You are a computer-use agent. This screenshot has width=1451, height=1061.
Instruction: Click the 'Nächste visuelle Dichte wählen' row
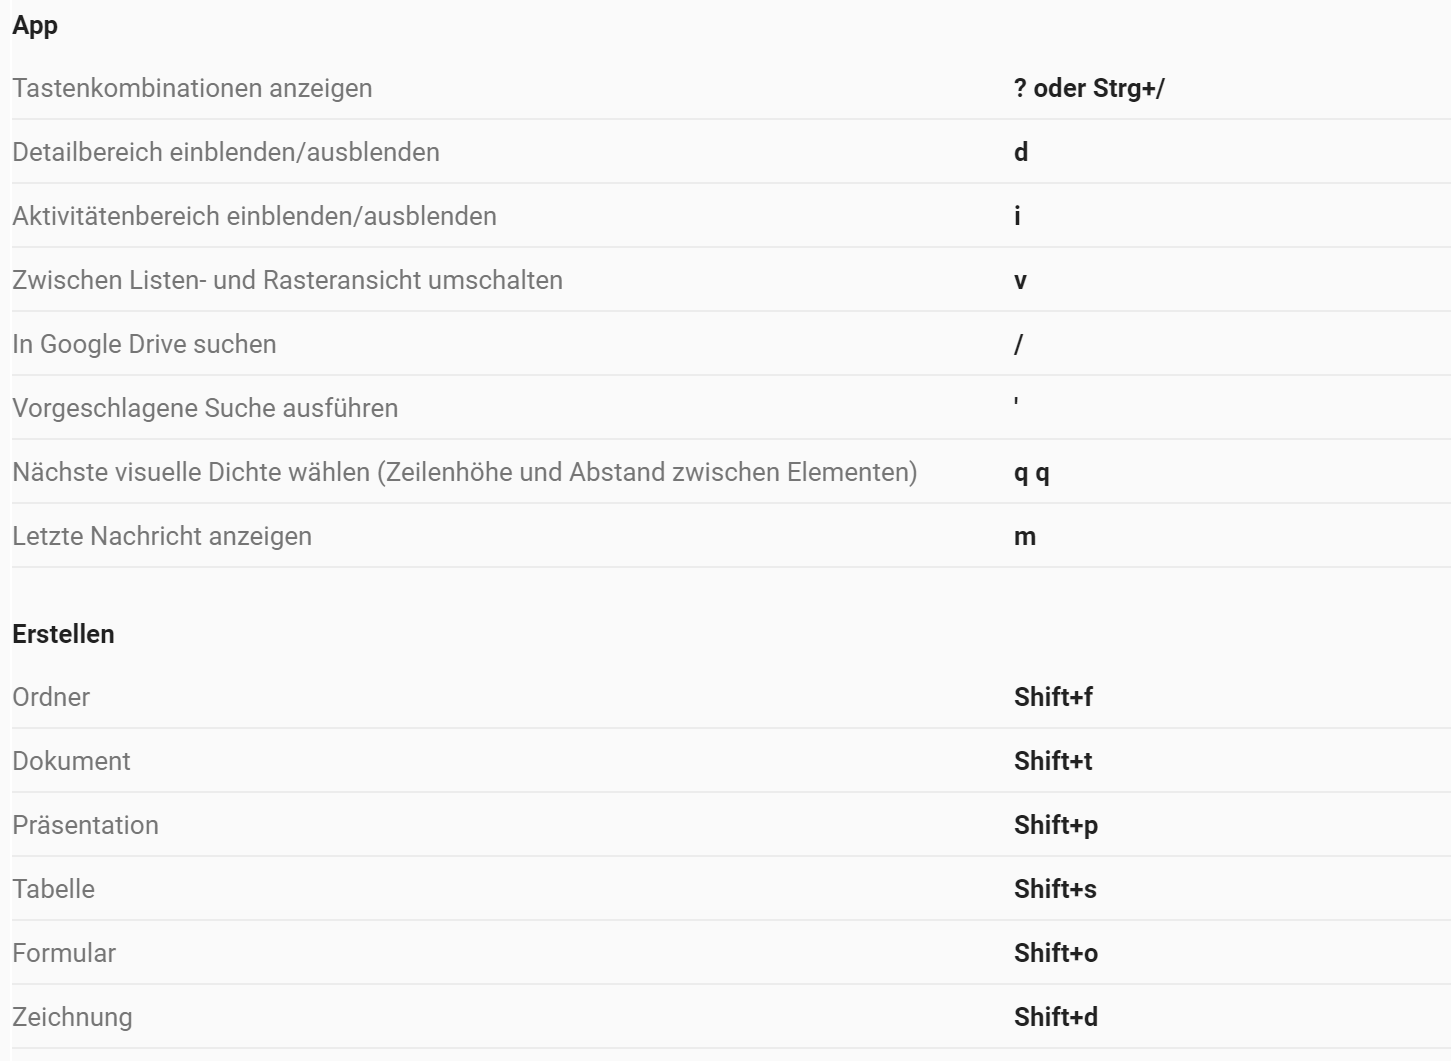[x=464, y=472]
